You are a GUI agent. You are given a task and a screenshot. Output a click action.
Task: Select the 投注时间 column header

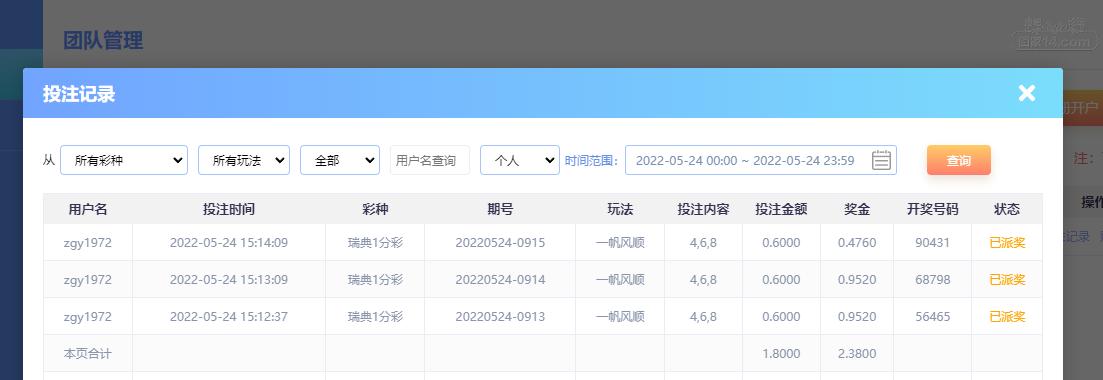229,209
